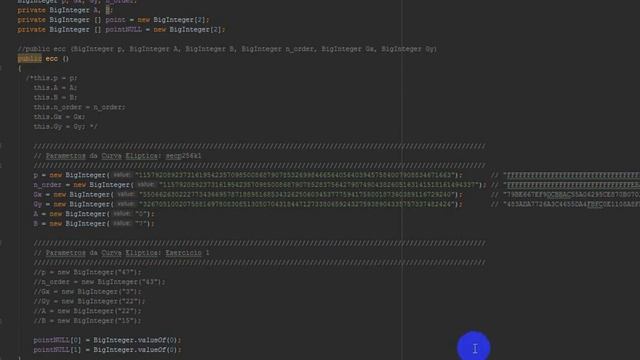
Task: Click the 'this.A = A;' comment line
Action: coord(55,88)
